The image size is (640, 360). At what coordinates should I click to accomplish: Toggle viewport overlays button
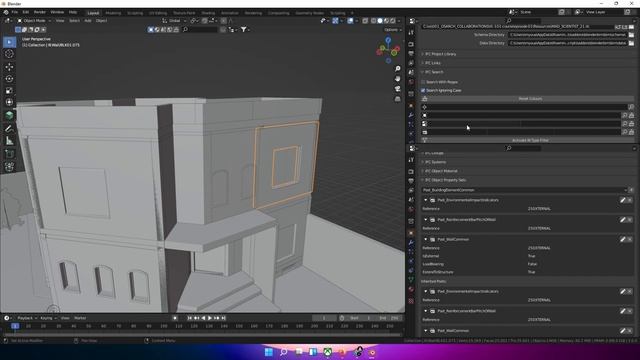(350, 20)
